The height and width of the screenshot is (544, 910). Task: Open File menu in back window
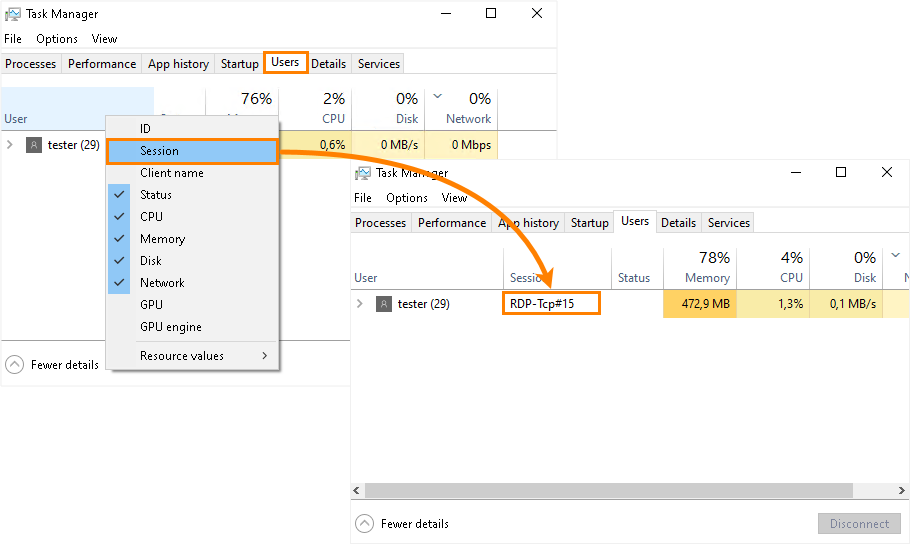pyautogui.click(x=13, y=39)
